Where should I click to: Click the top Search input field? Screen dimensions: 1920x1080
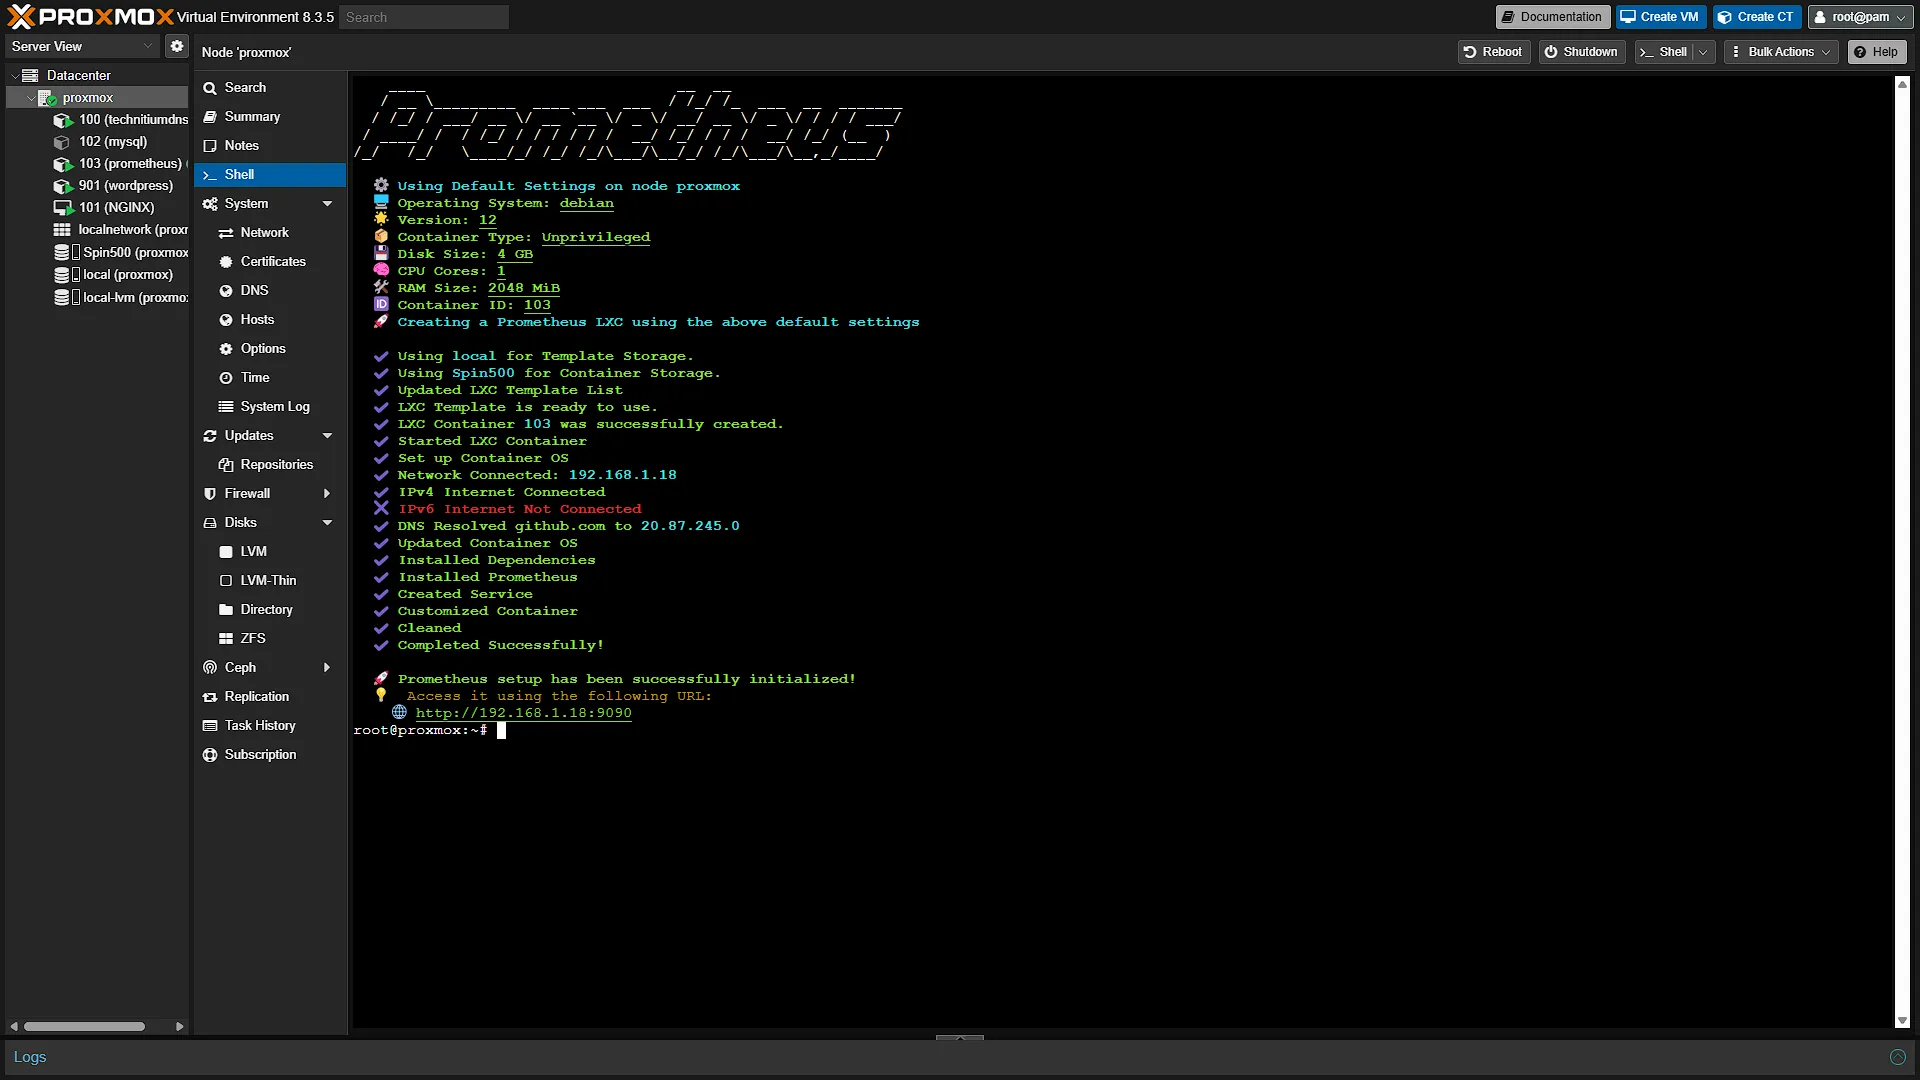(x=424, y=17)
